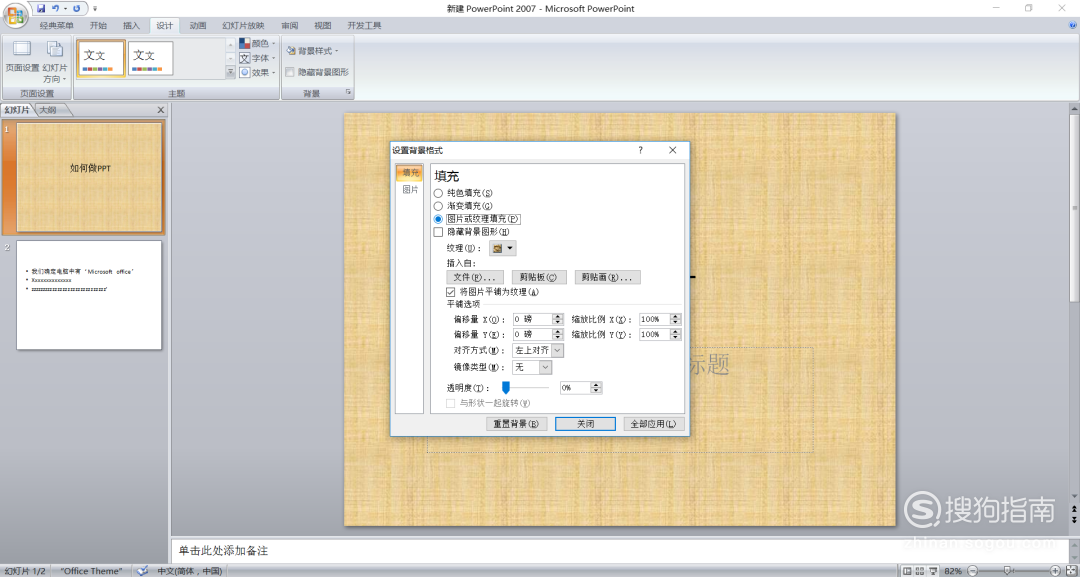Click 中文(简体, 中国) language in status bar
This screenshot has width=1080, height=577.
(x=189, y=571)
